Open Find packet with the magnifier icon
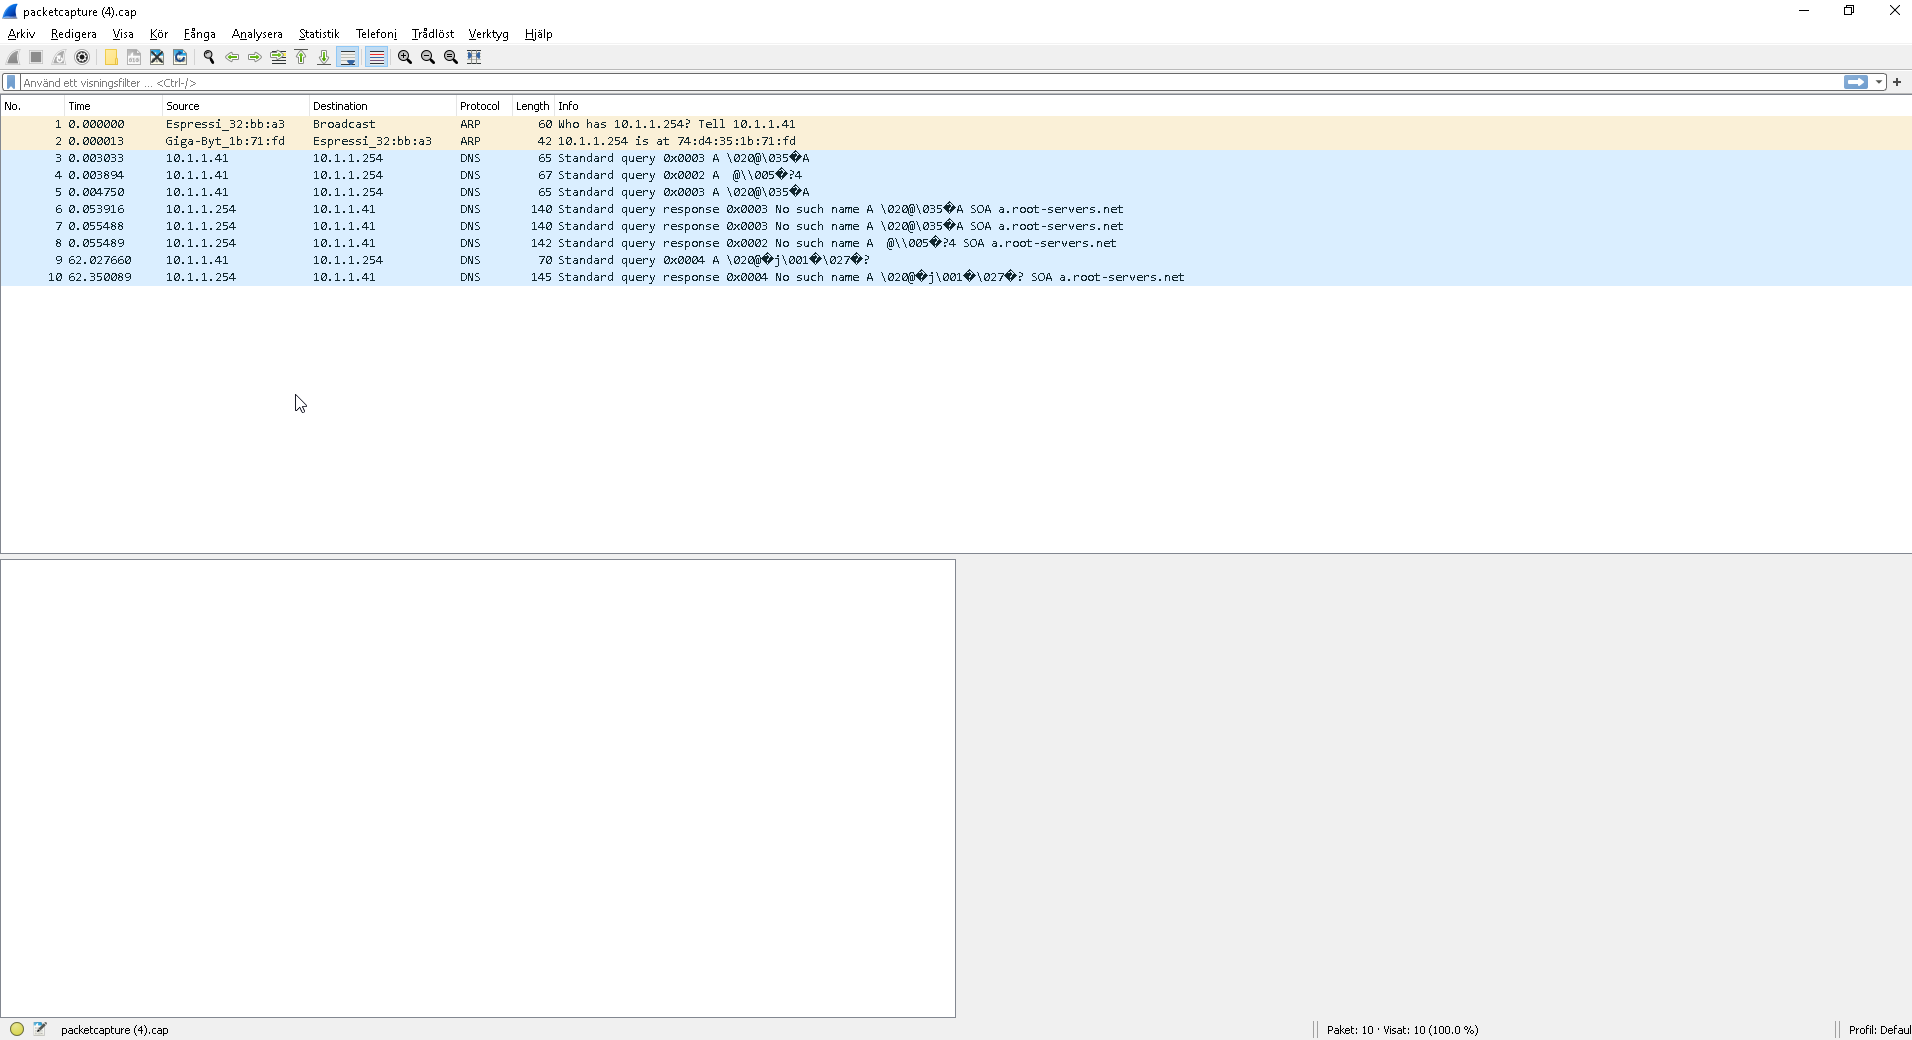 coord(209,57)
